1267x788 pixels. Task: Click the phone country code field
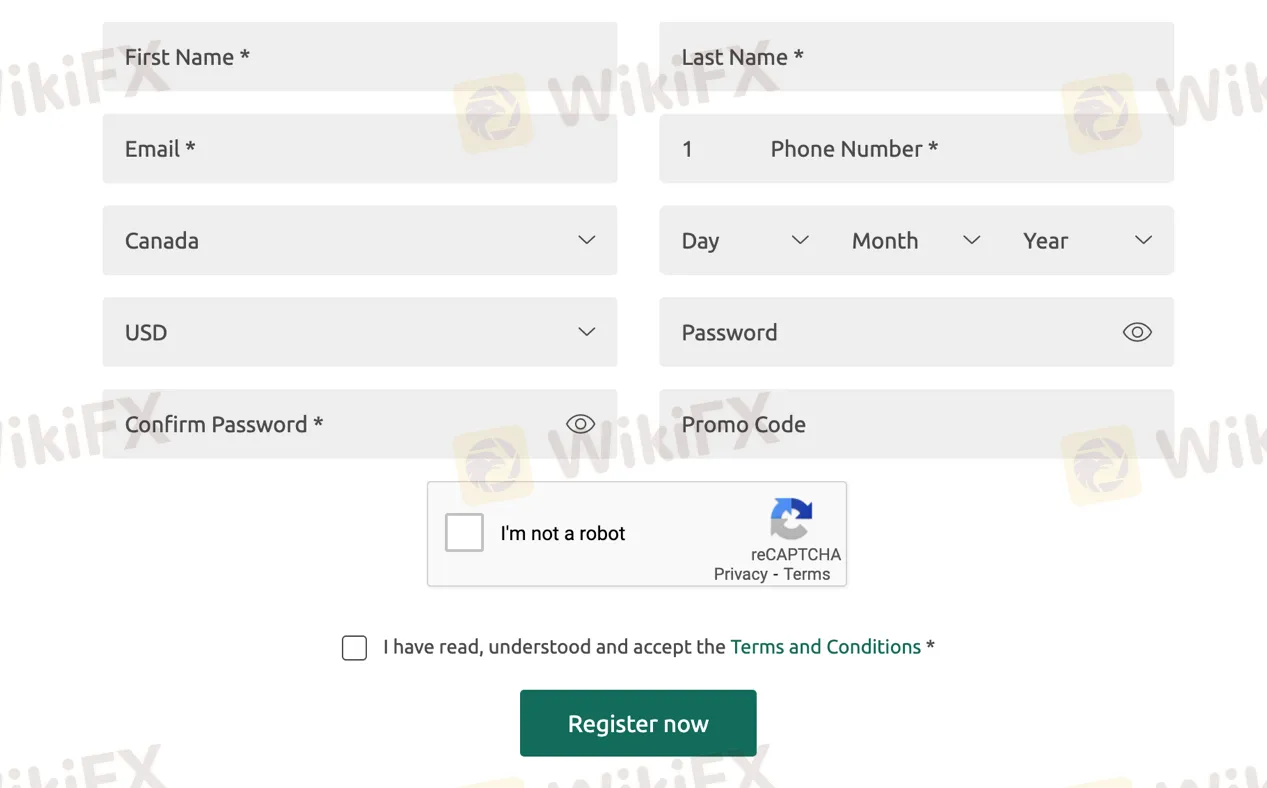tap(700, 149)
